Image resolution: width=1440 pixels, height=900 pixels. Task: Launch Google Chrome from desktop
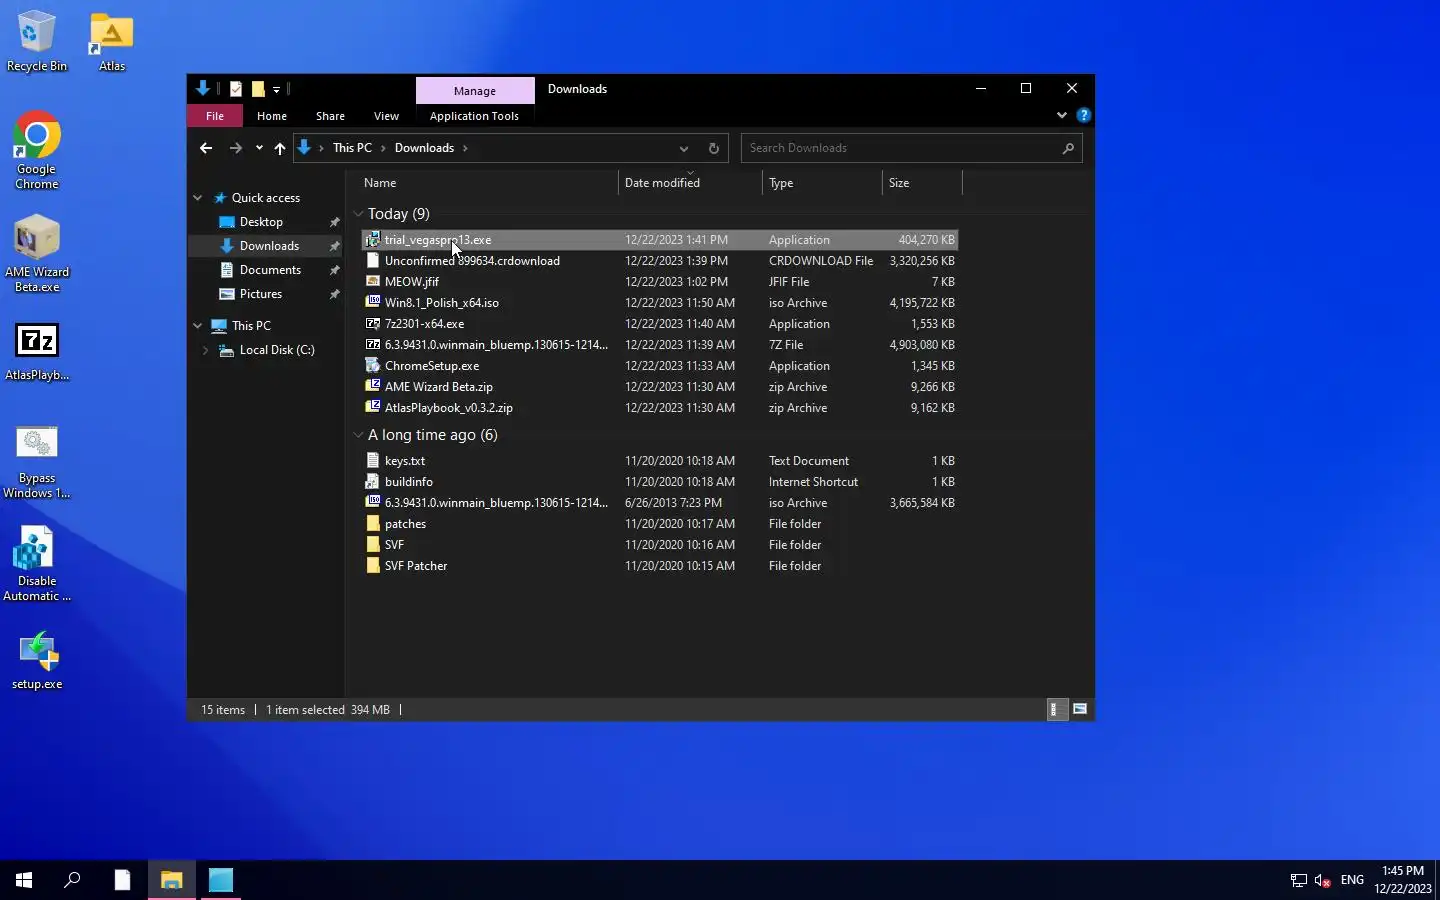click(x=37, y=150)
